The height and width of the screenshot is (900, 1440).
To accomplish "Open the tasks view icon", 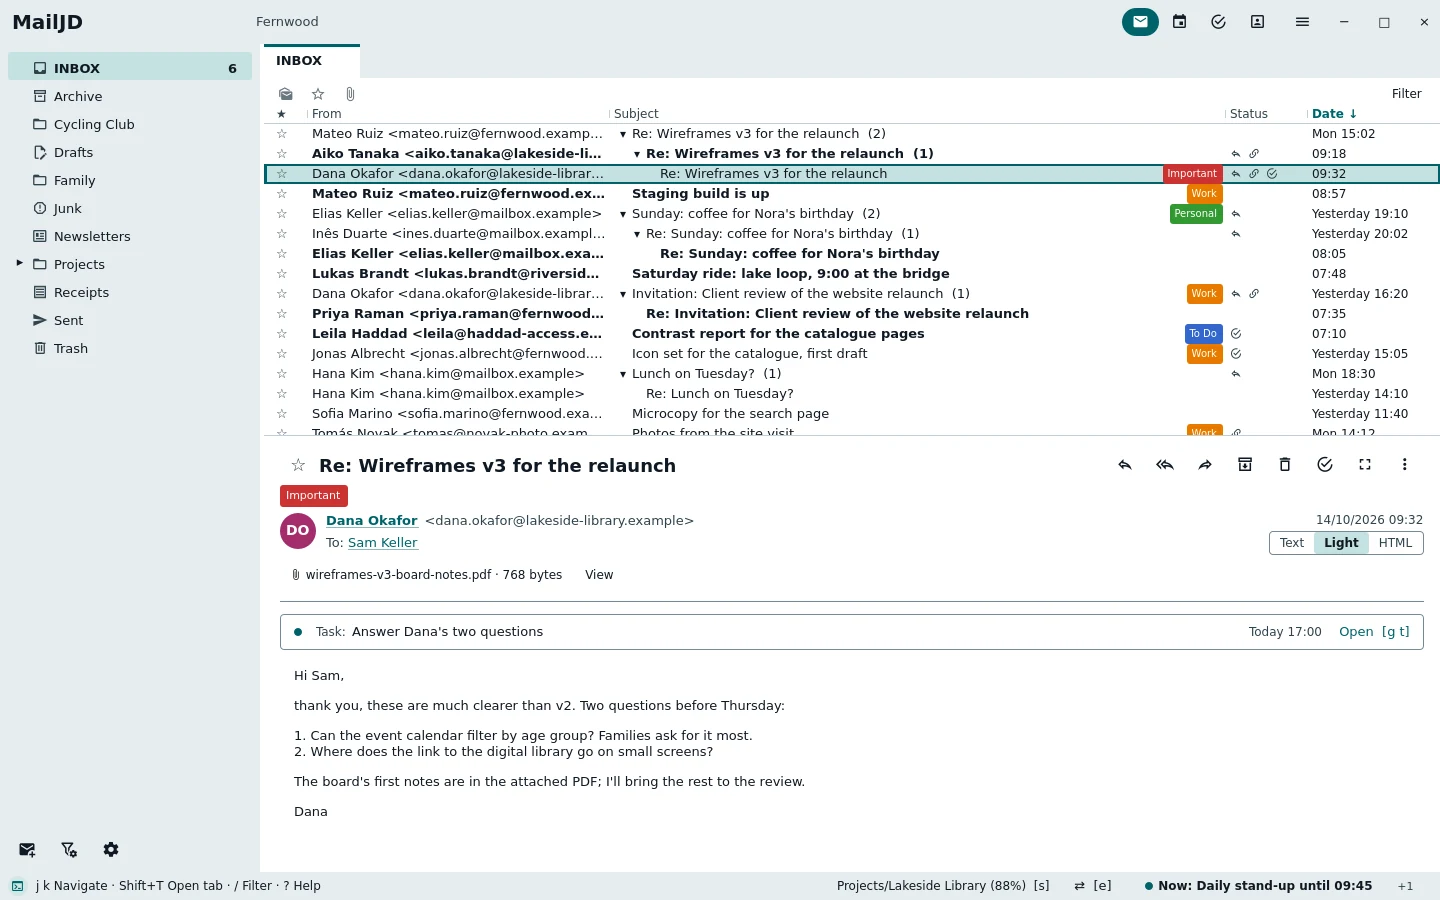I will [x=1218, y=22].
